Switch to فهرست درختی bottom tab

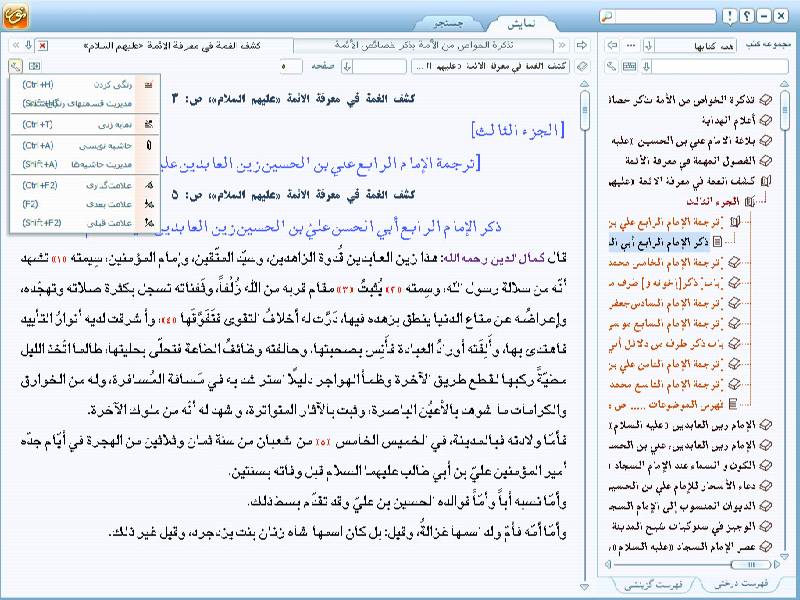click(741, 583)
